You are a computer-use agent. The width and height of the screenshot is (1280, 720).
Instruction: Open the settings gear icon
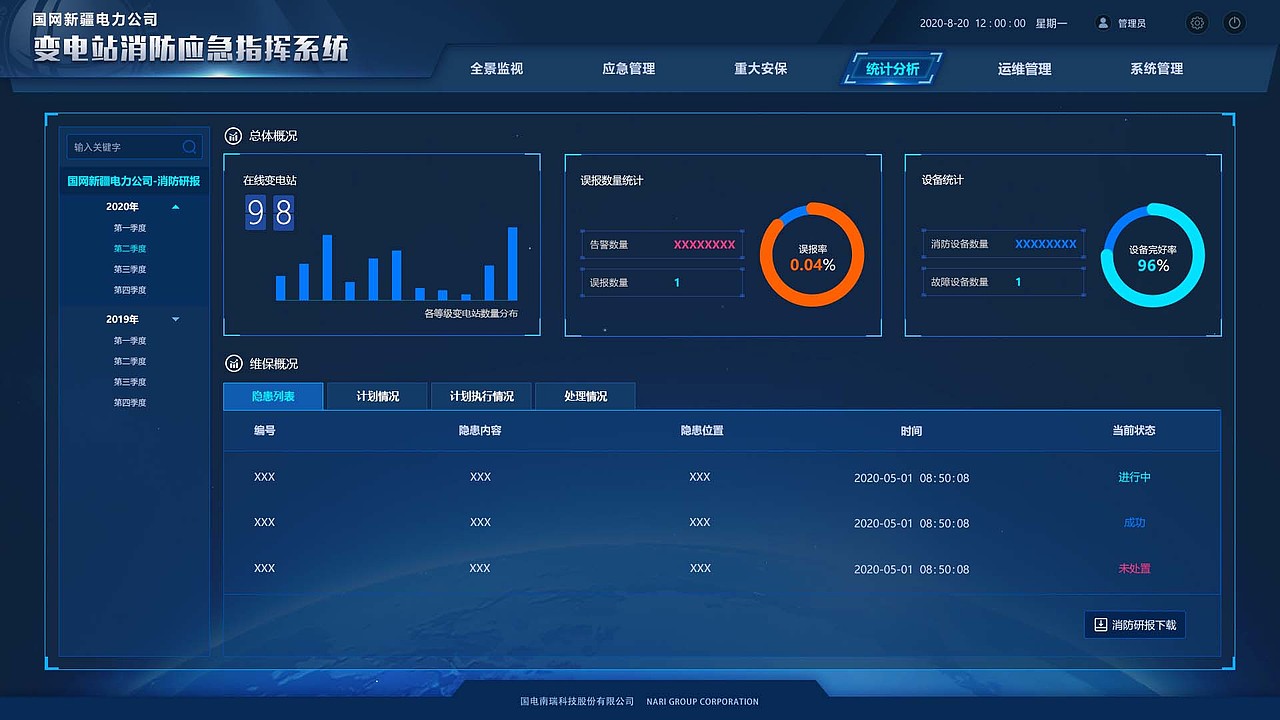pyautogui.click(x=1197, y=22)
